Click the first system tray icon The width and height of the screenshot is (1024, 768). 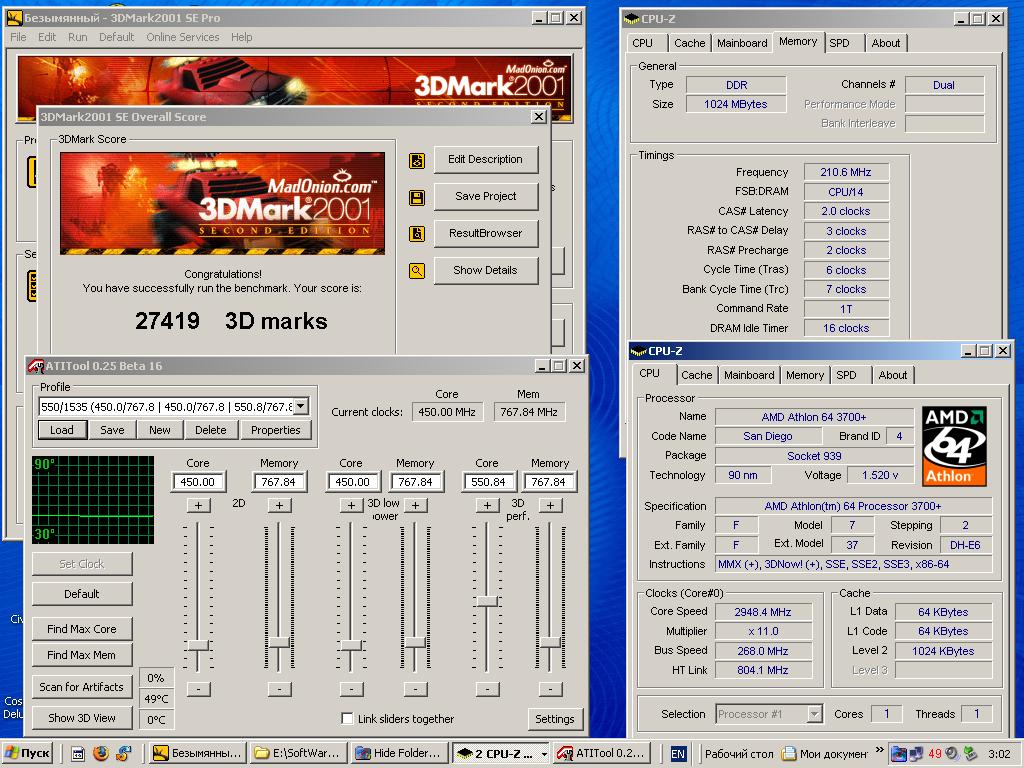[899, 754]
